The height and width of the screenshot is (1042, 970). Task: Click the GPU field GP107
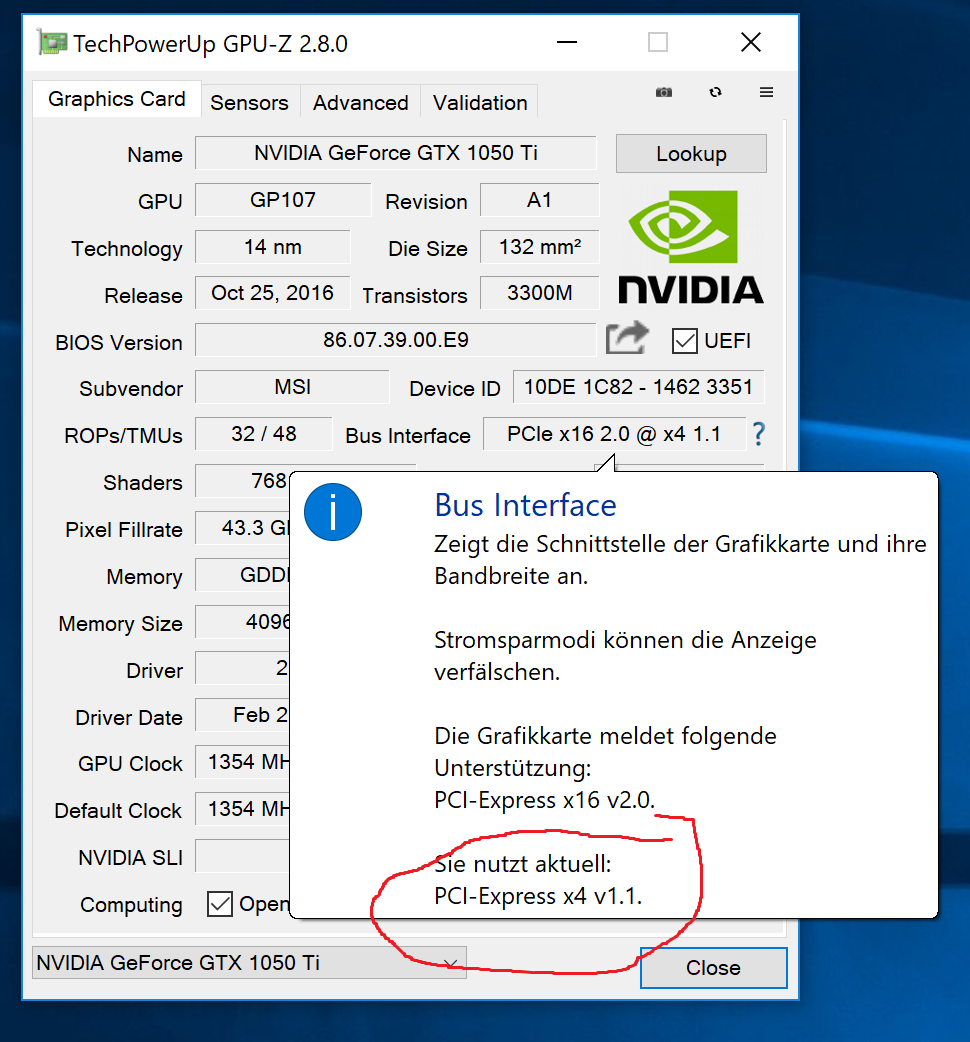[x=283, y=199]
